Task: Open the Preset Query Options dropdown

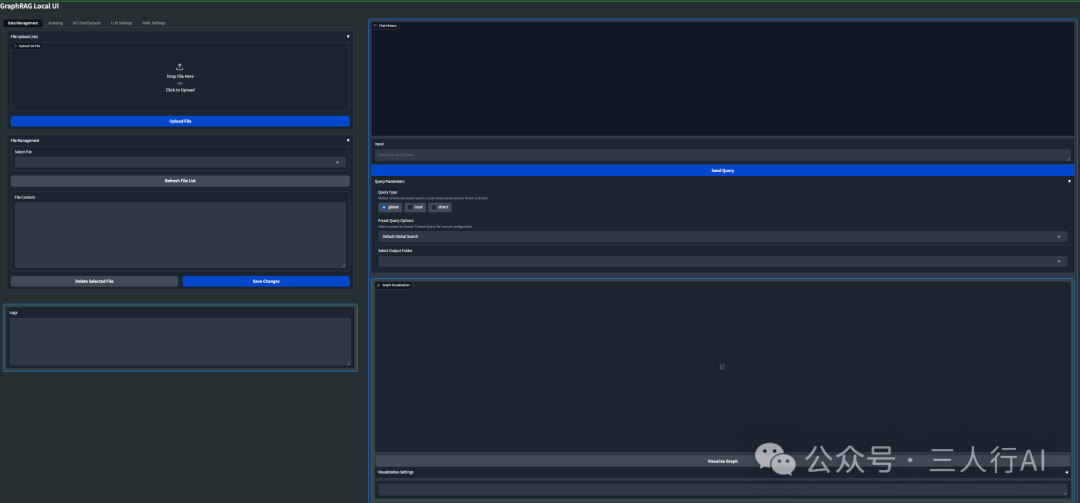Action: pos(723,236)
